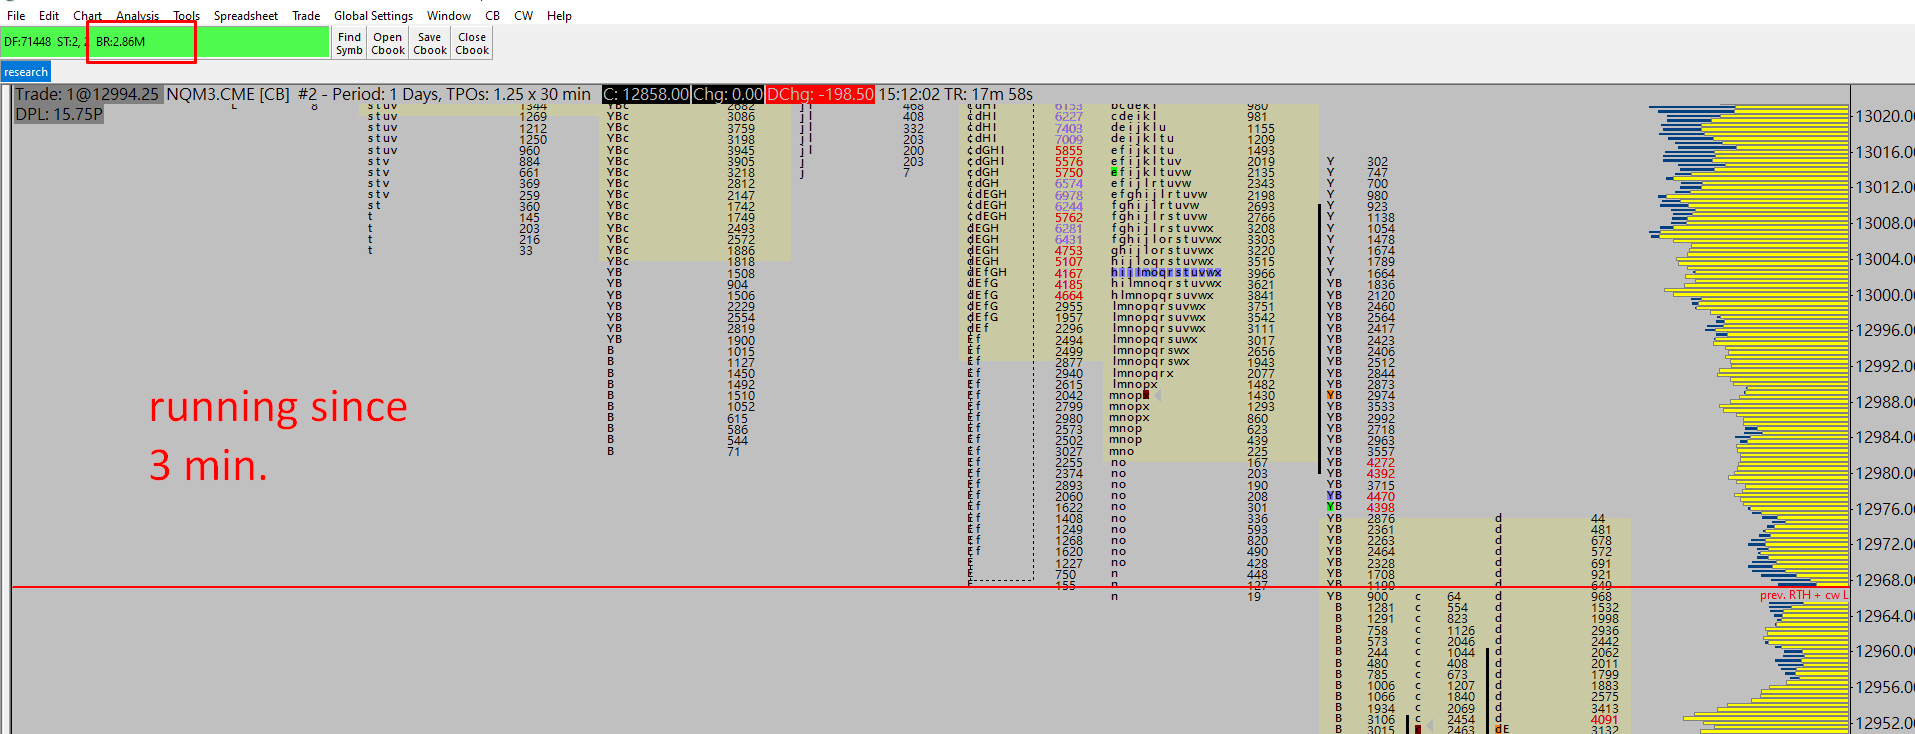The width and height of the screenshot is (1915, 734).
Task: Click the 13000 price axis label
Action: click(x=1885, y=295)
